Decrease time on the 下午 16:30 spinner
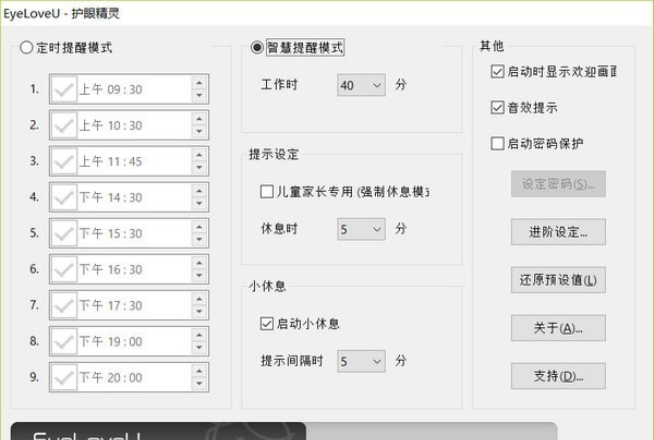The width and height of the screenshot is (654, 440). [199, 276]
